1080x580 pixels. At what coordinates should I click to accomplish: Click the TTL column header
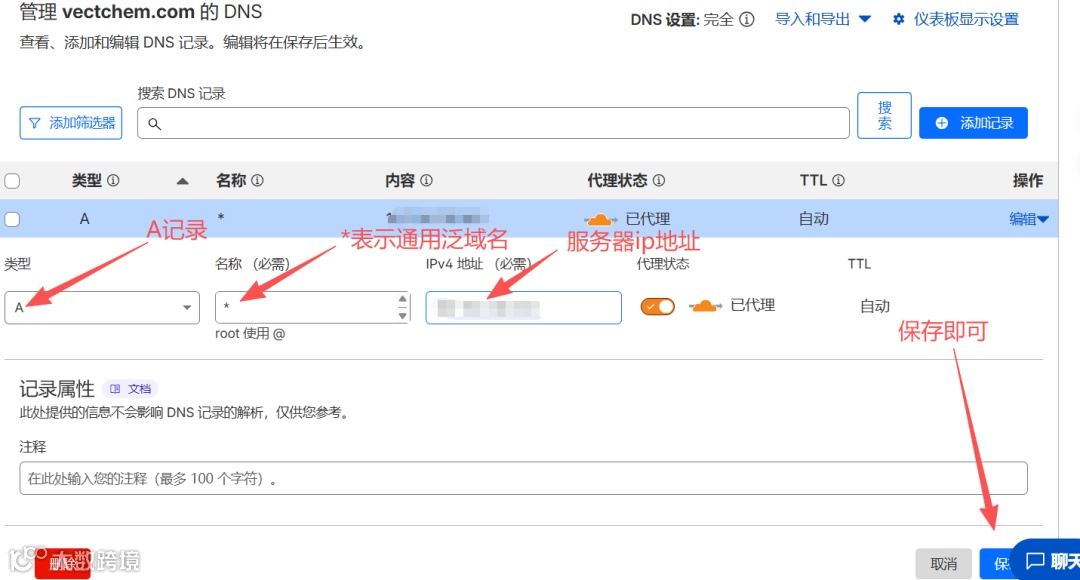coord(813,180)
